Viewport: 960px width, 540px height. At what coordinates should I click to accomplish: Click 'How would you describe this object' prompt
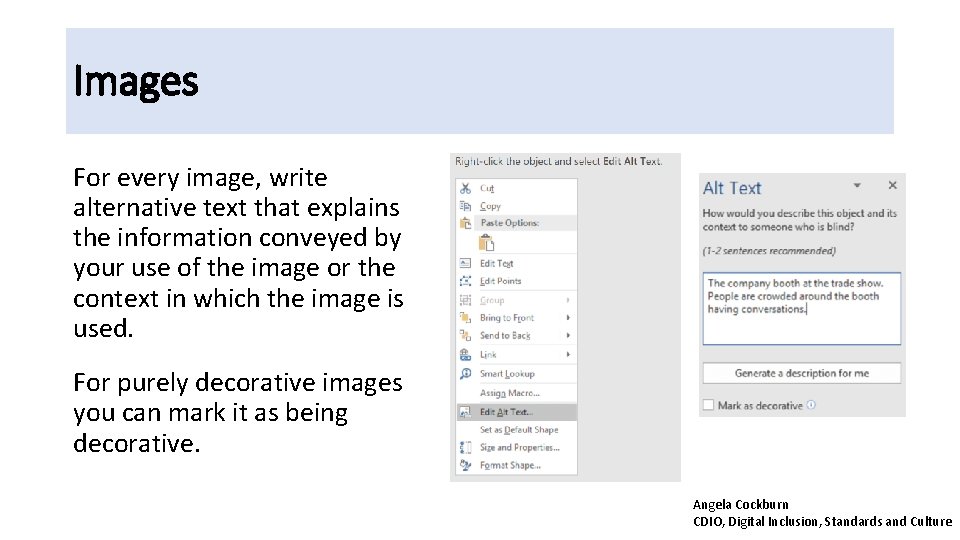click(800, 220)
